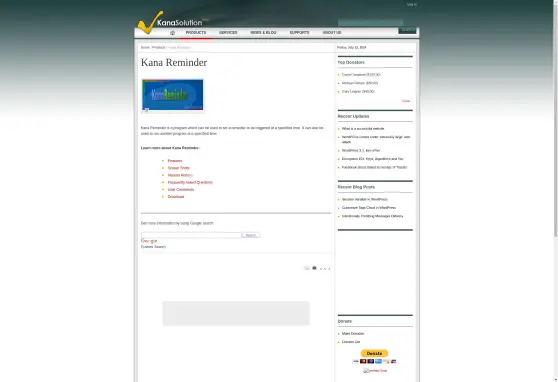Click the printer icon below the article
This screenshot has width=558, height=382.
(x=314, y=268)
